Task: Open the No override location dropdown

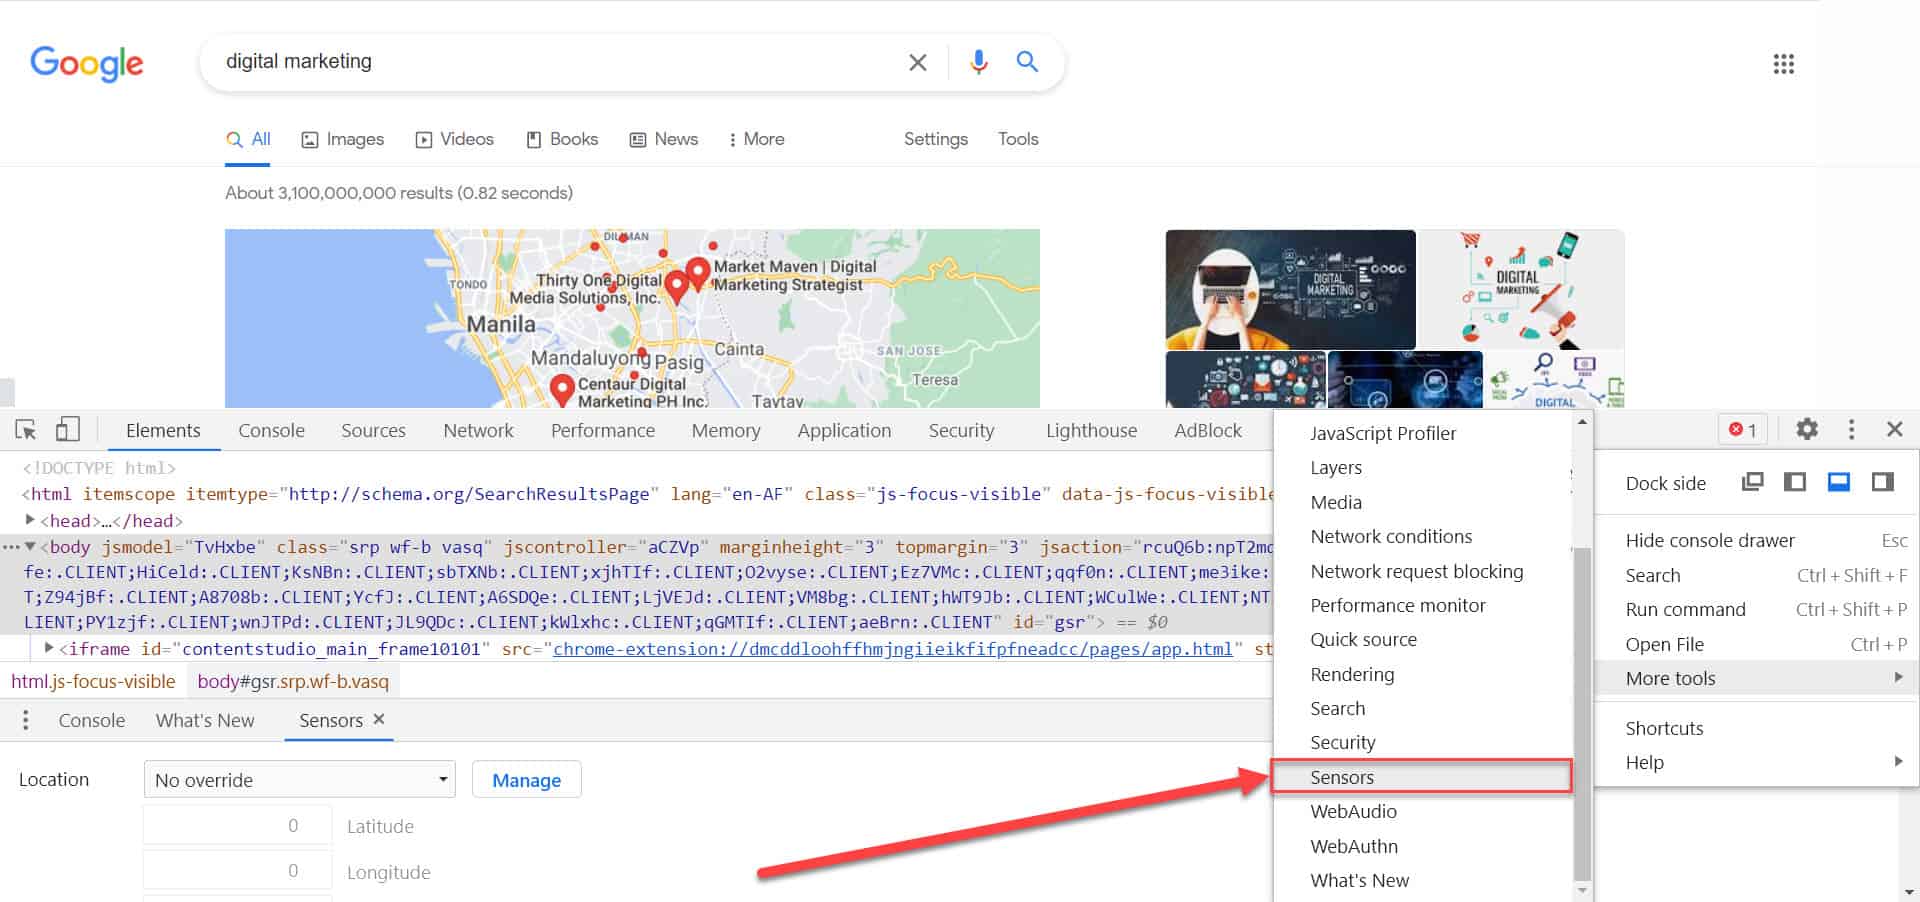Action: [x=298, y=779]
